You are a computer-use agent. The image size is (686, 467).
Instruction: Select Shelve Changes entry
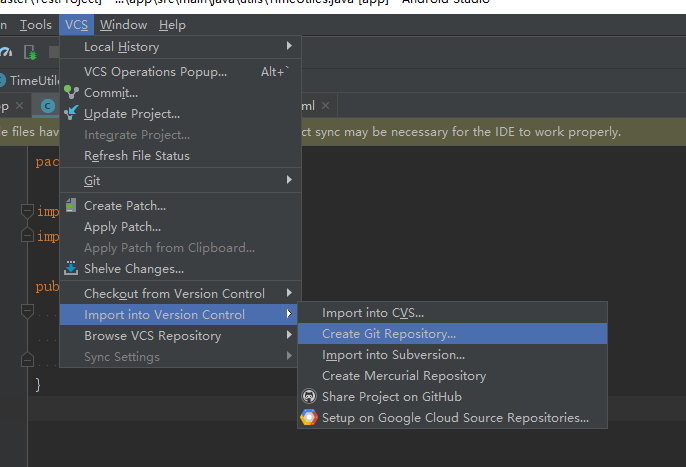click(x=180, y=269)
